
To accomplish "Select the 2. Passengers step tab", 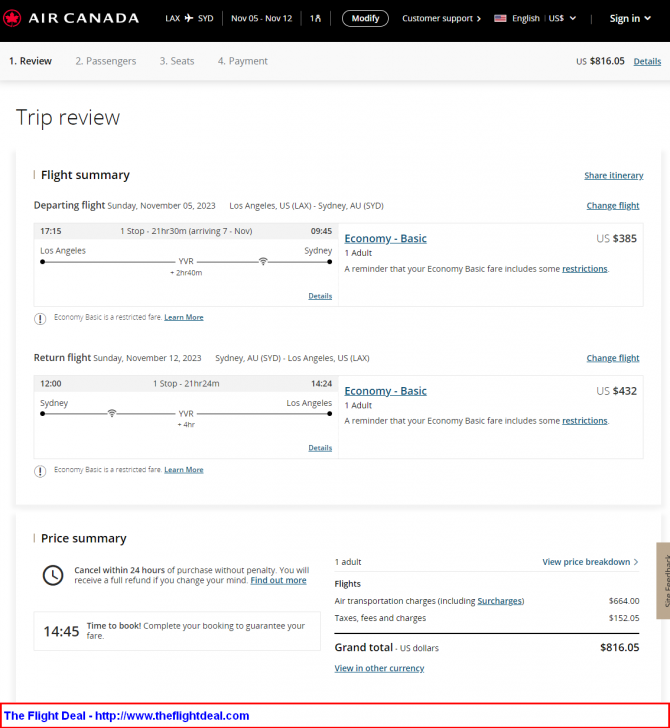I will tap(106, 61).
